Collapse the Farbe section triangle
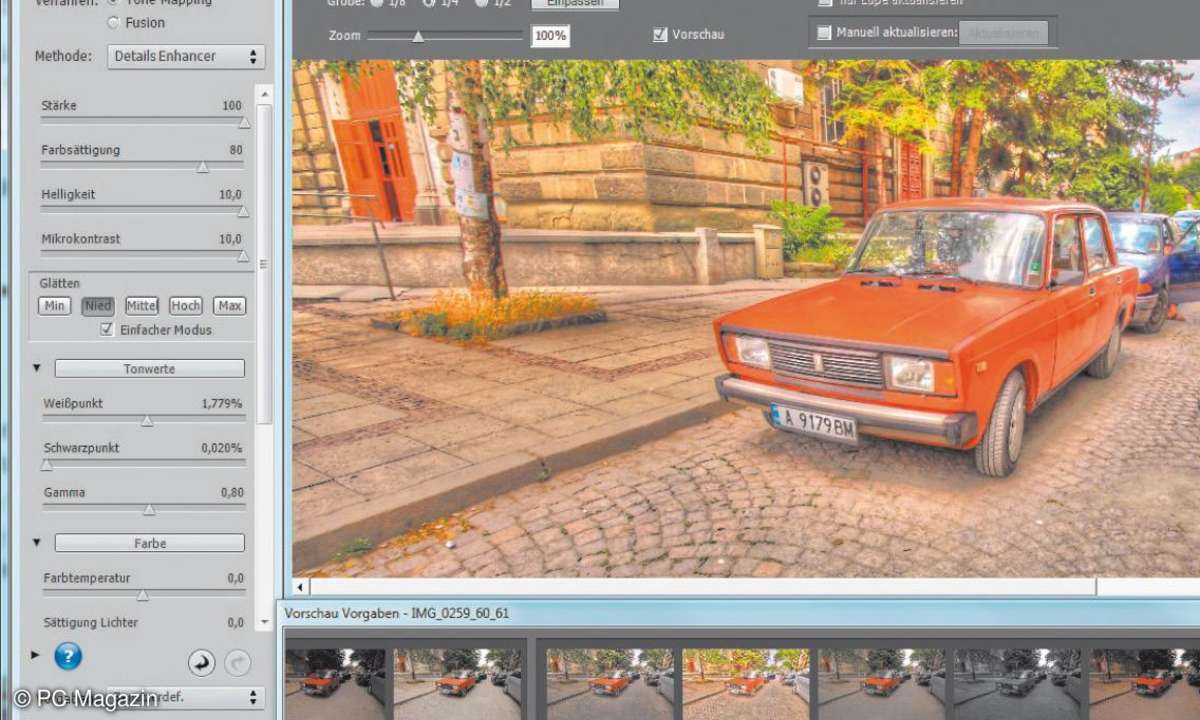The image size is (1200, 720). [x=37, y=542]
